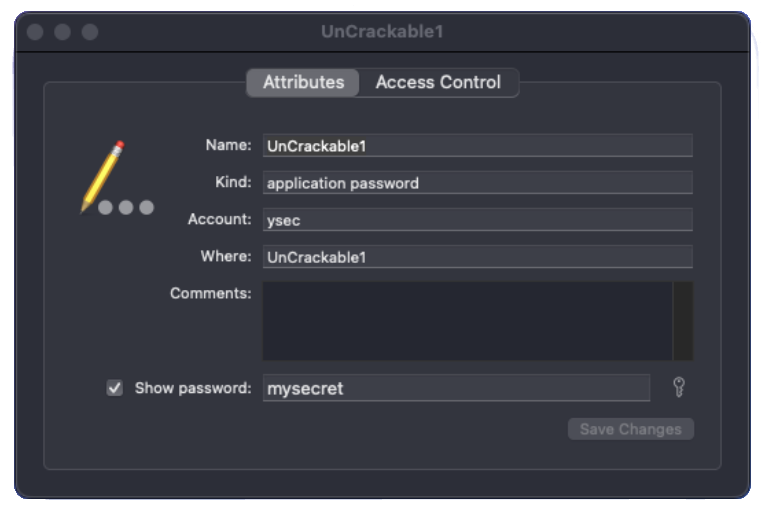Click the Comments area vertical scrollbar
The image size is (762, 513).
683,320
